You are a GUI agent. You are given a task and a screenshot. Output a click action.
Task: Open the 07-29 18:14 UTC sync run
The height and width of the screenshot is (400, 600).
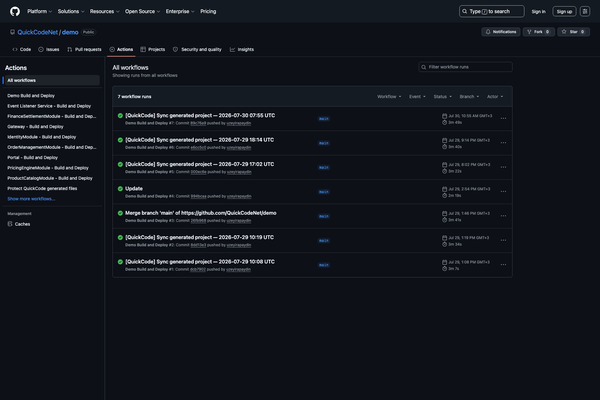pos(199,140)
